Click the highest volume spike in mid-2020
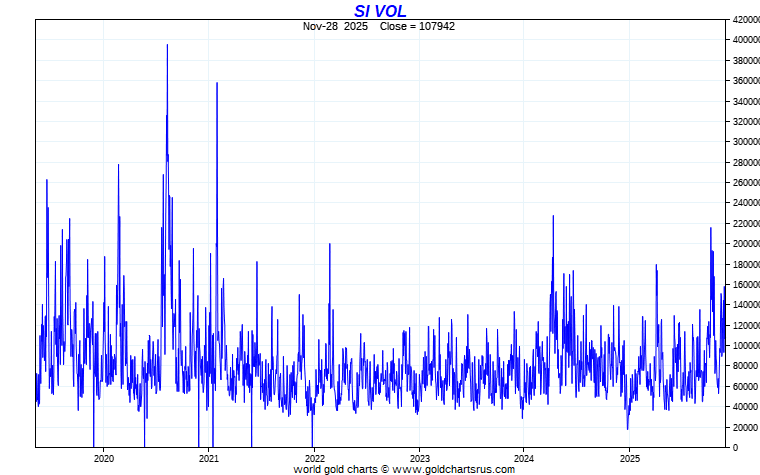 coord(167,46)
